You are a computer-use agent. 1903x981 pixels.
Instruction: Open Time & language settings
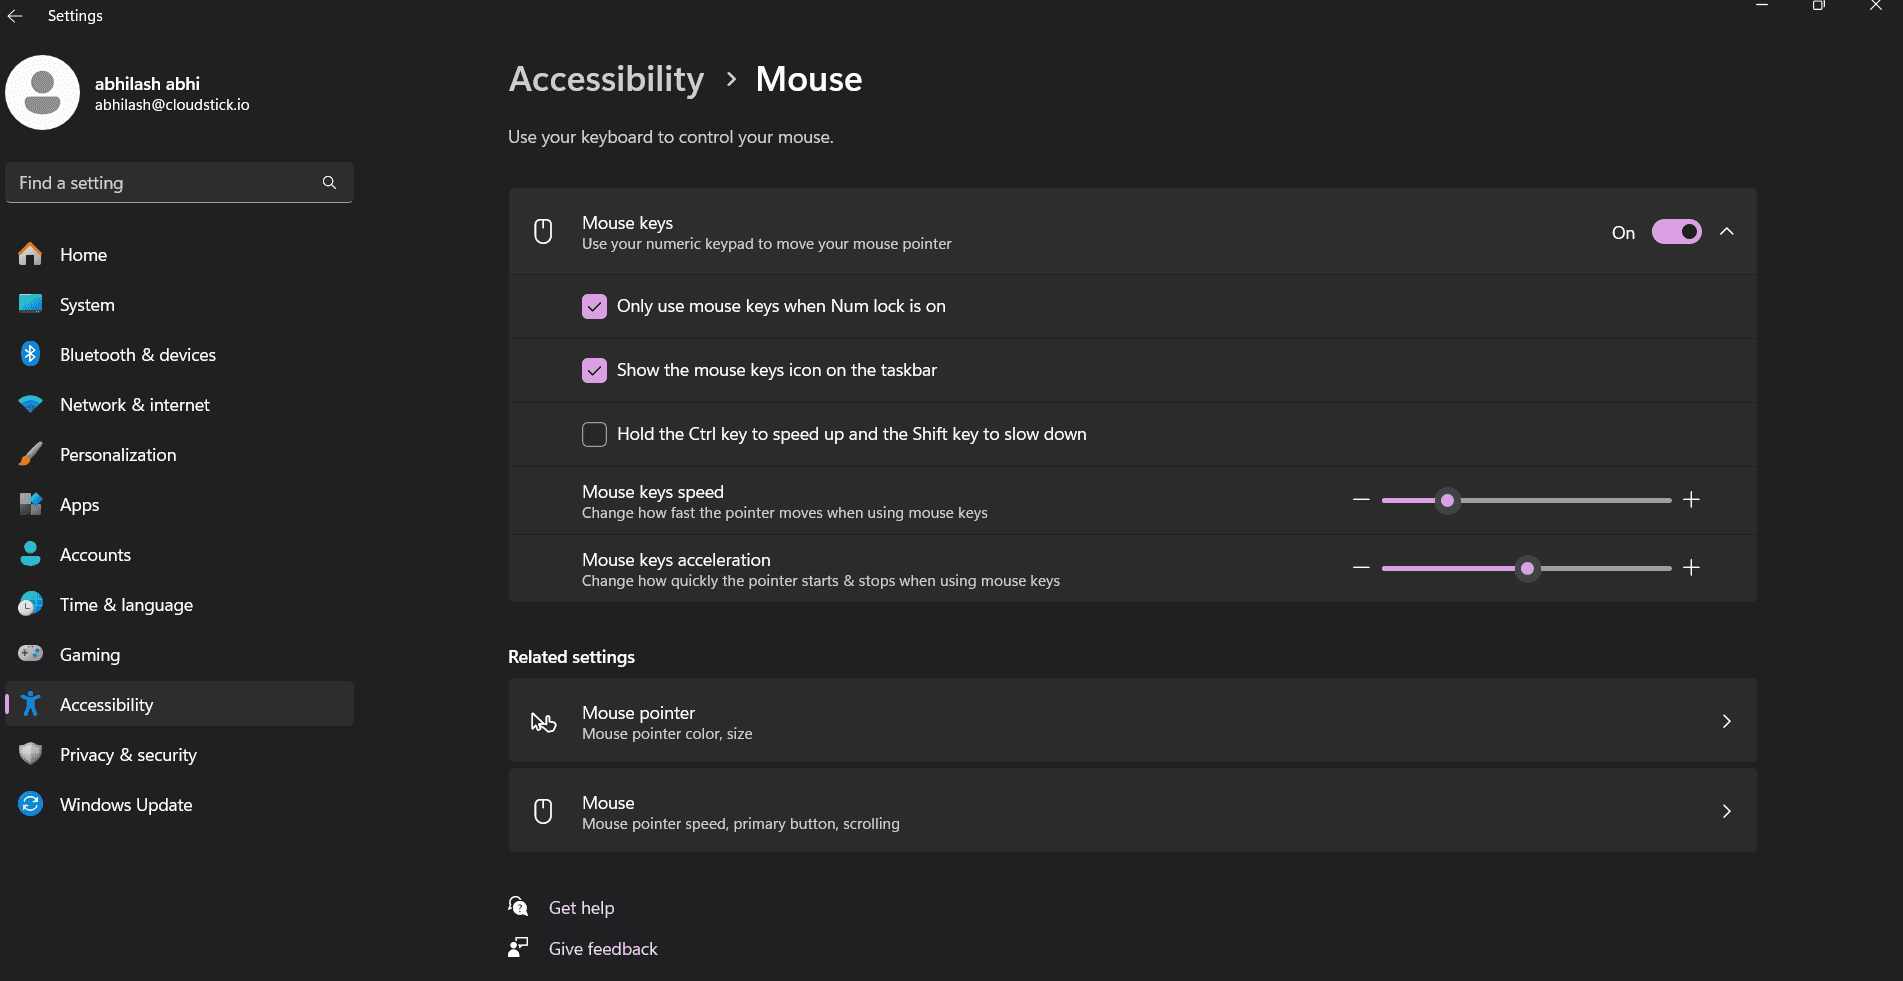point(126,605)
